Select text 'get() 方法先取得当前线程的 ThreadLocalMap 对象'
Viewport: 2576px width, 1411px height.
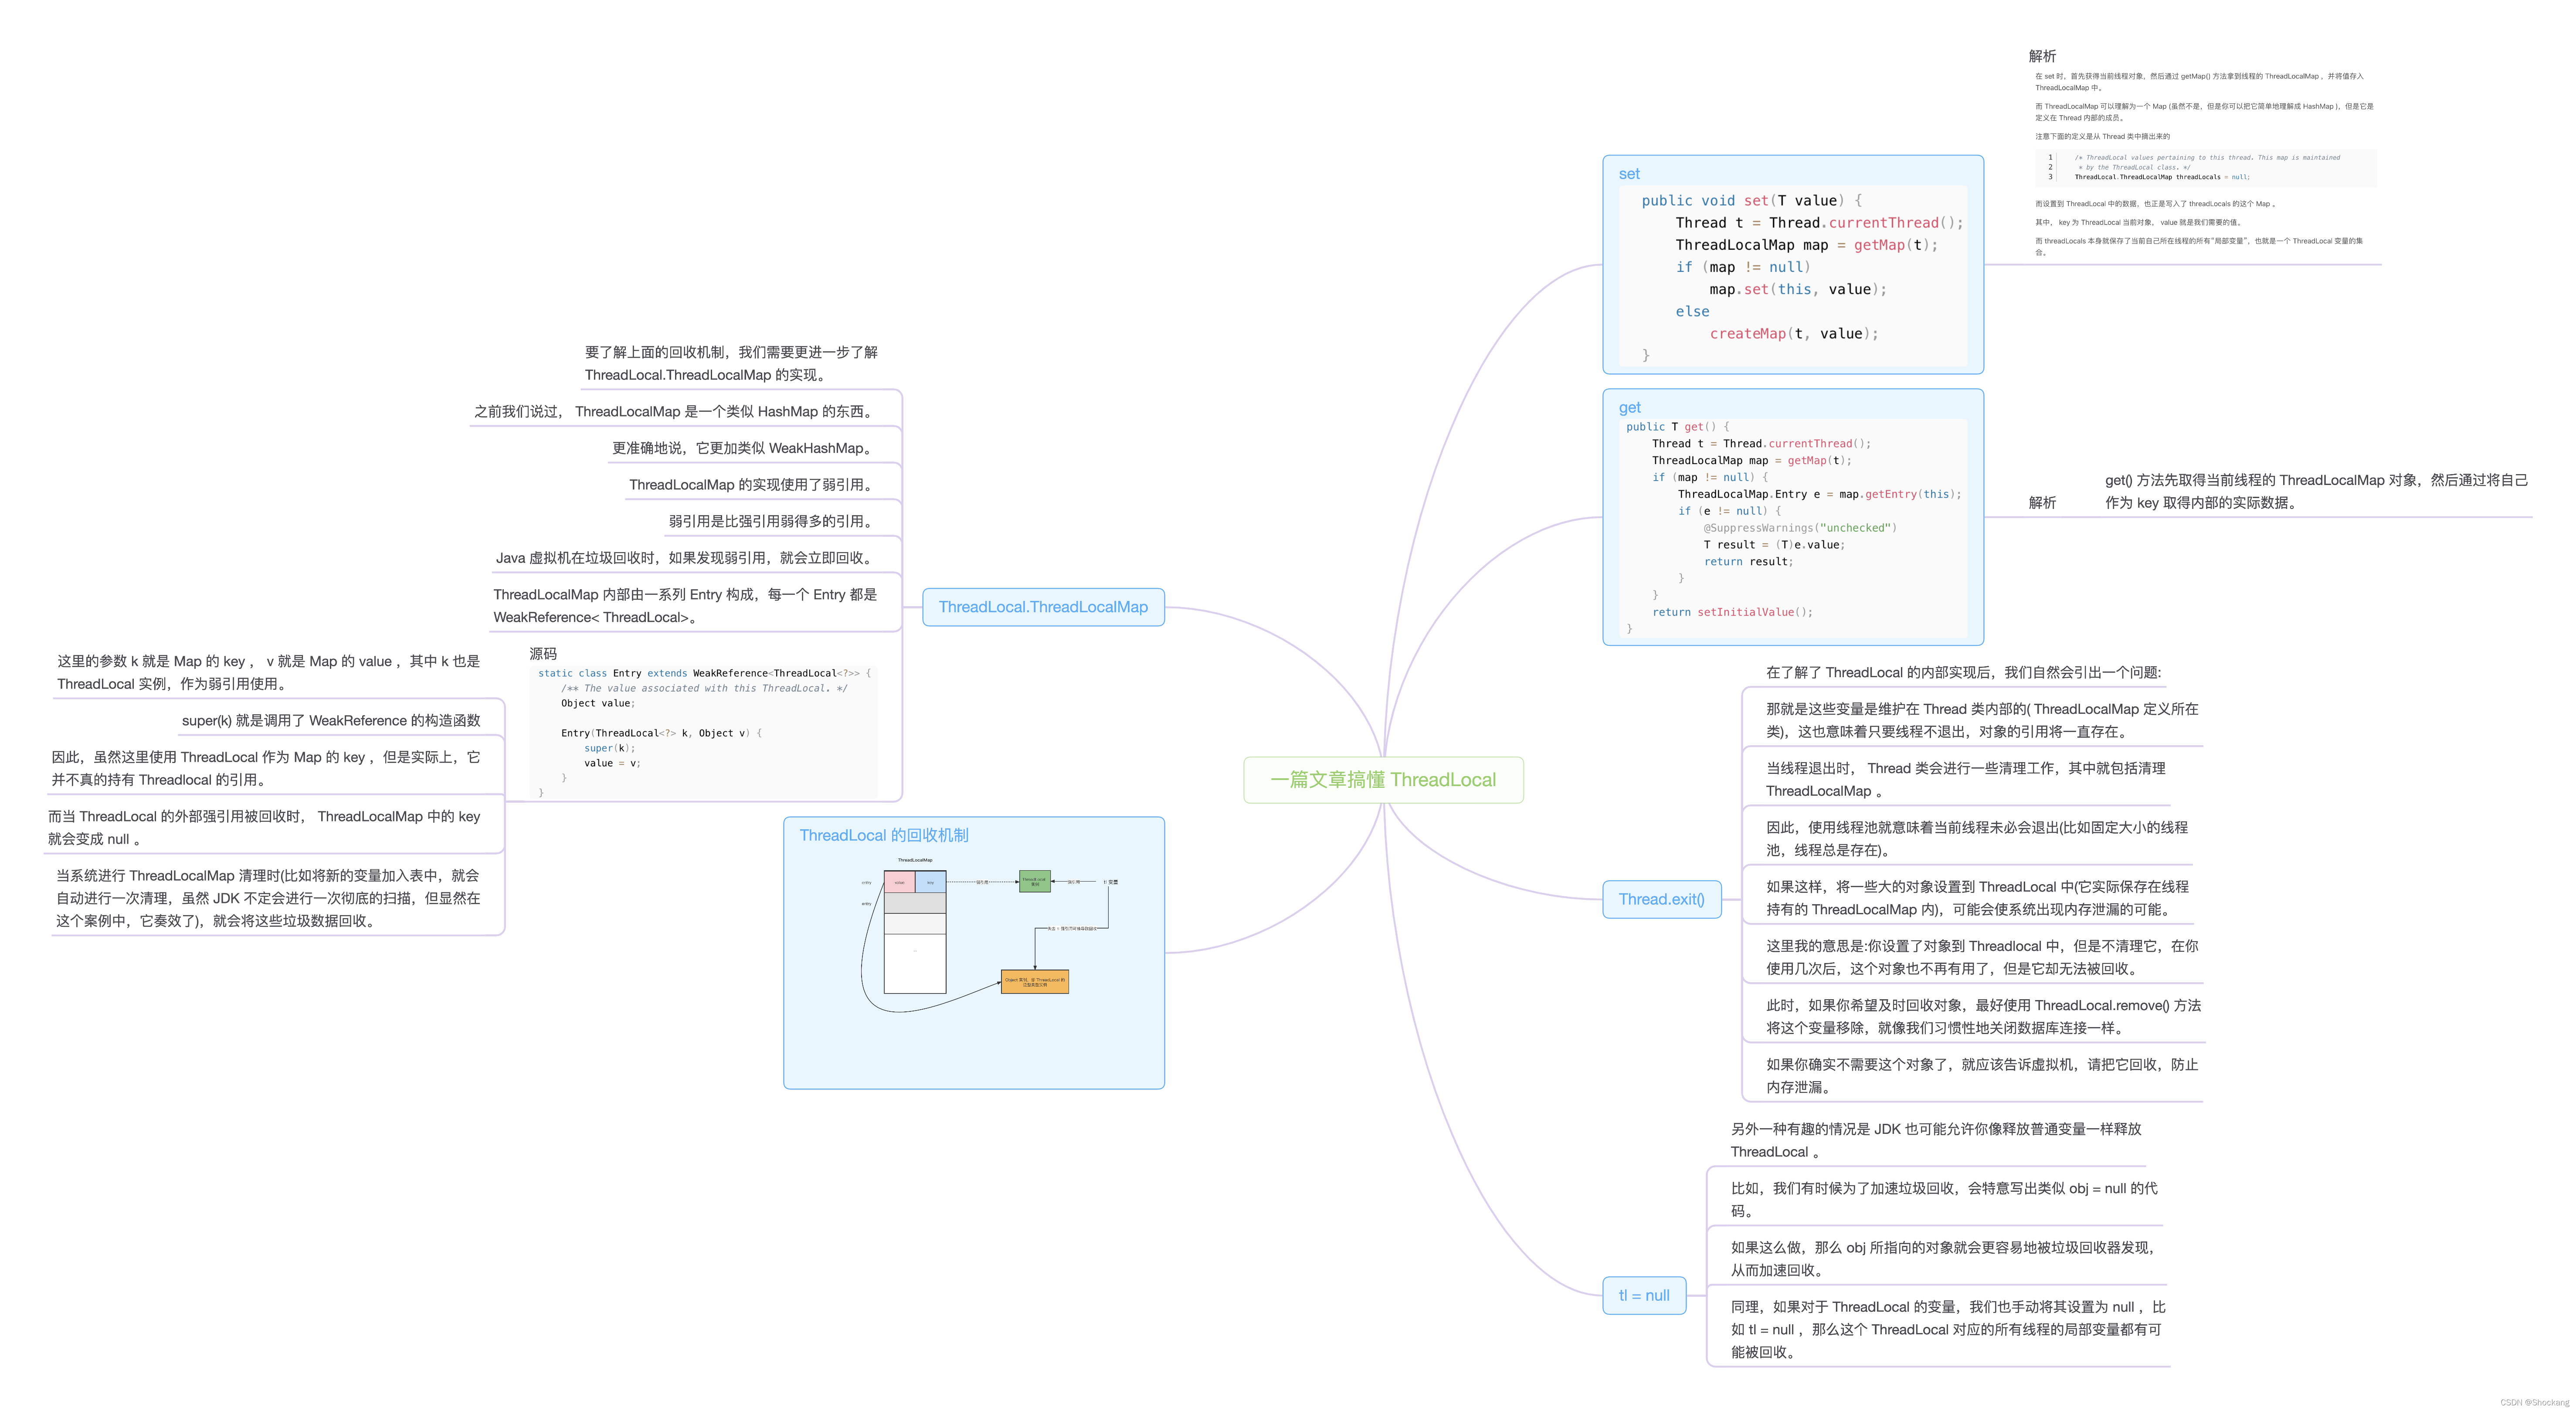coord(2260,480)
